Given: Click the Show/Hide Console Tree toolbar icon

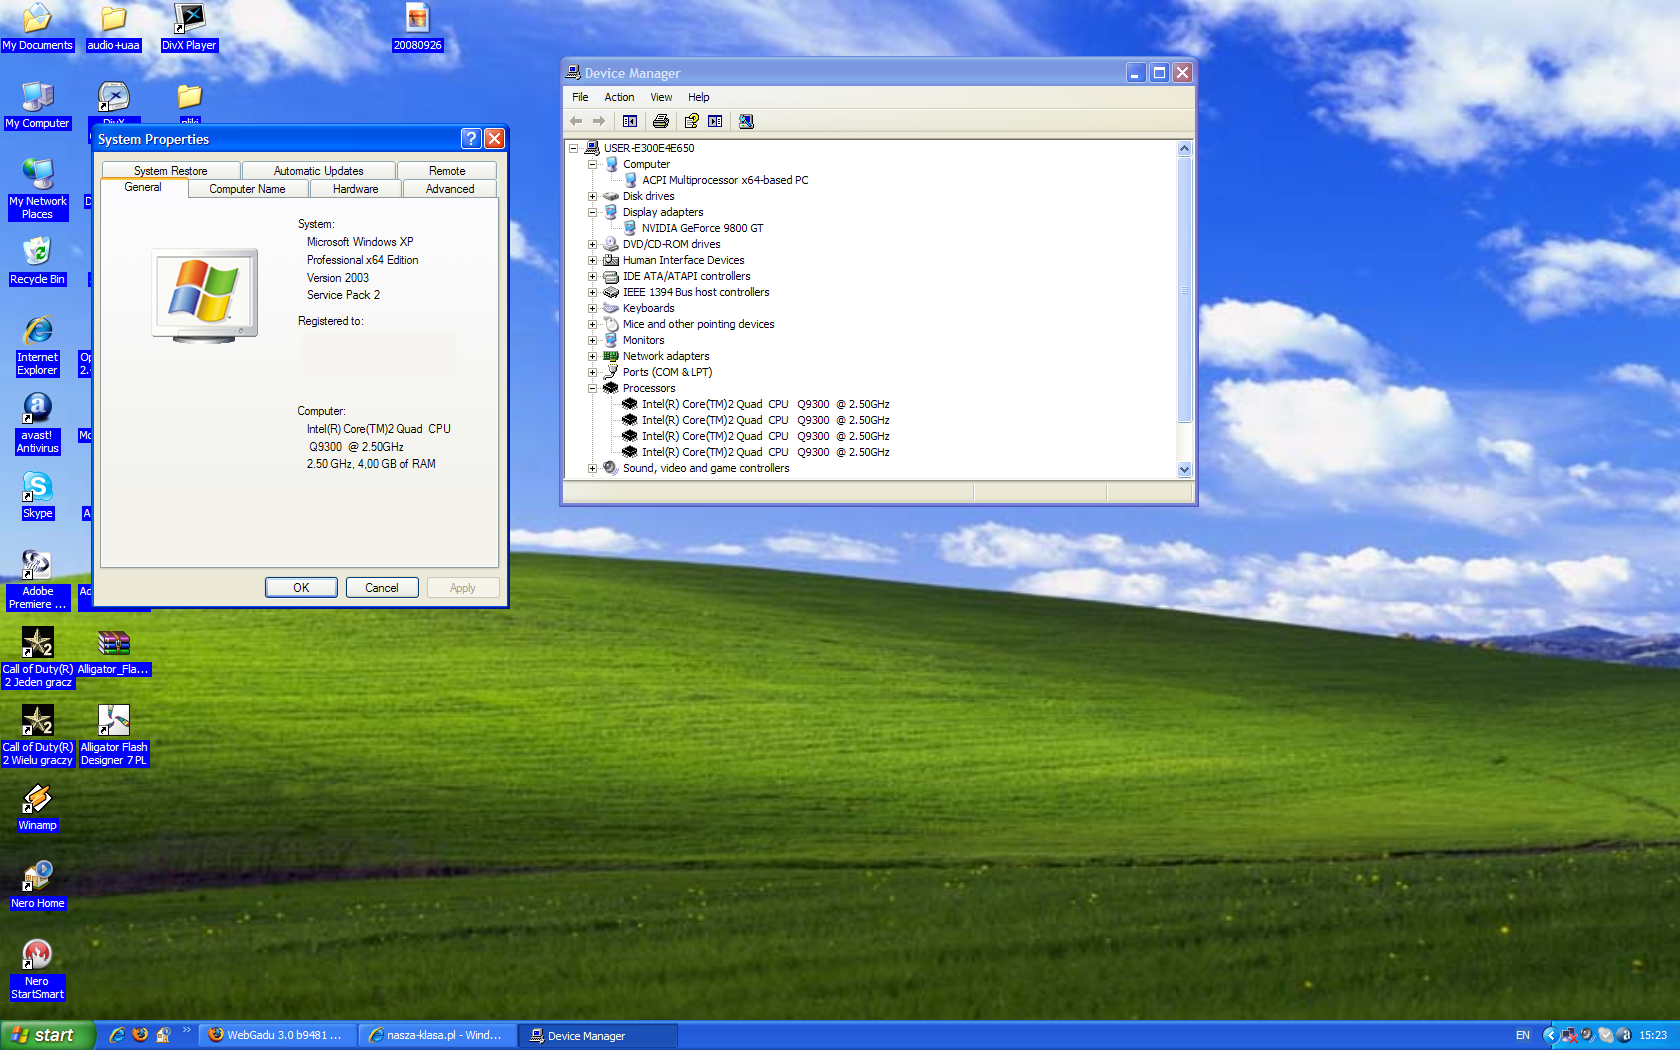Looking at the screenshot, I should [x=630, y=121].
